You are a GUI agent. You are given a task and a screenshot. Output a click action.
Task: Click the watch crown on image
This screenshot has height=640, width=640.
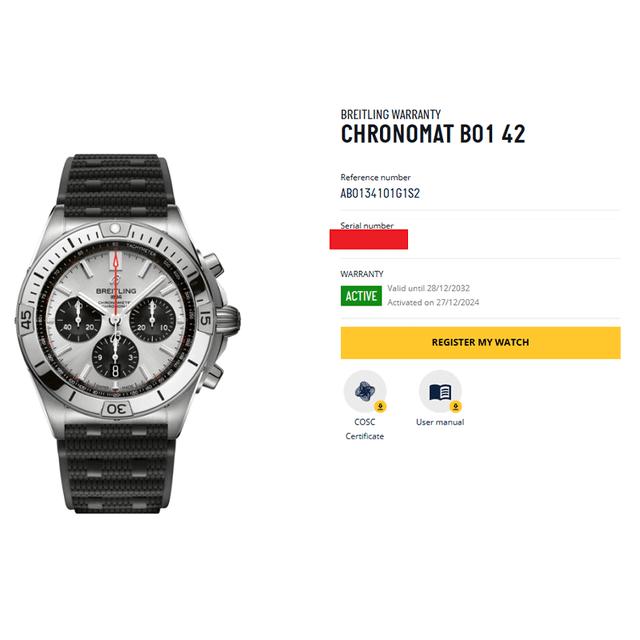229,320
